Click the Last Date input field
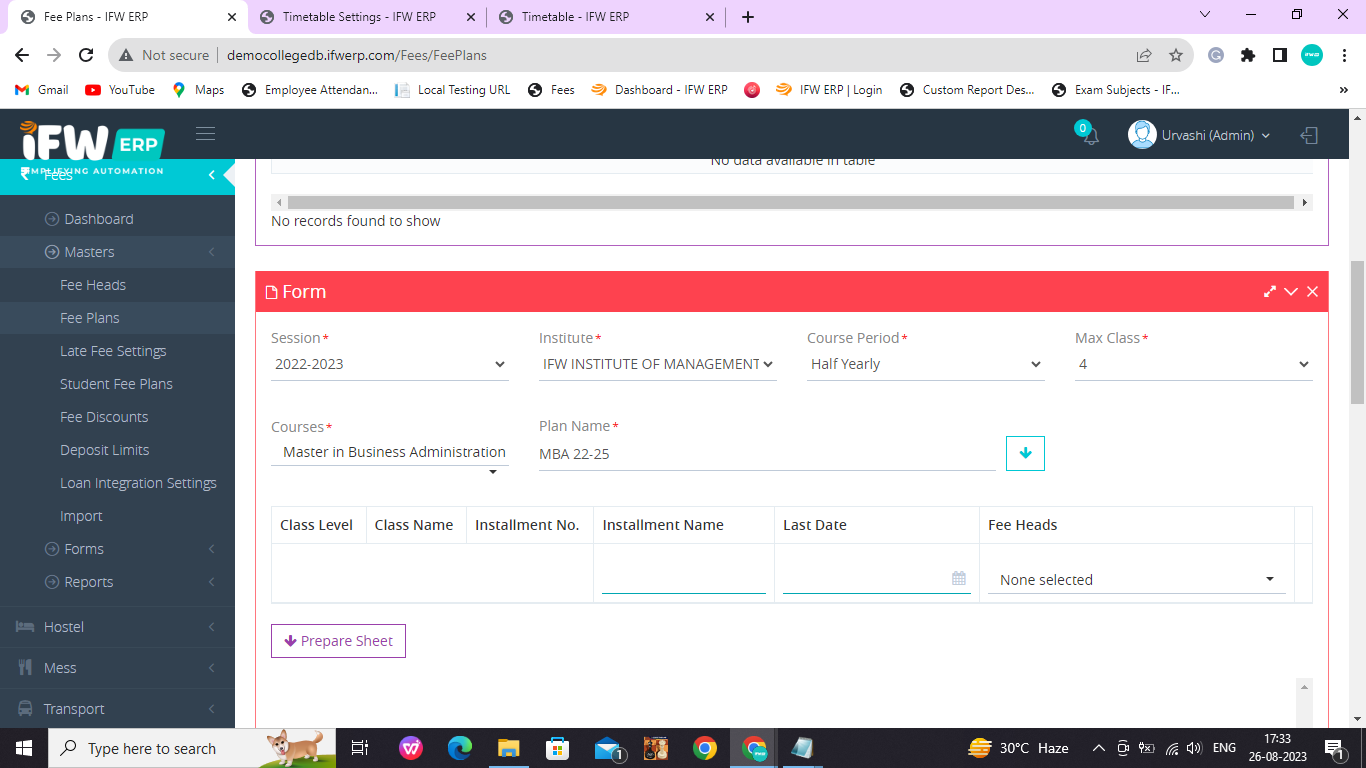The width and height of the screenshot is (1366, 768). pyautogui.click(x=877, y=579)
